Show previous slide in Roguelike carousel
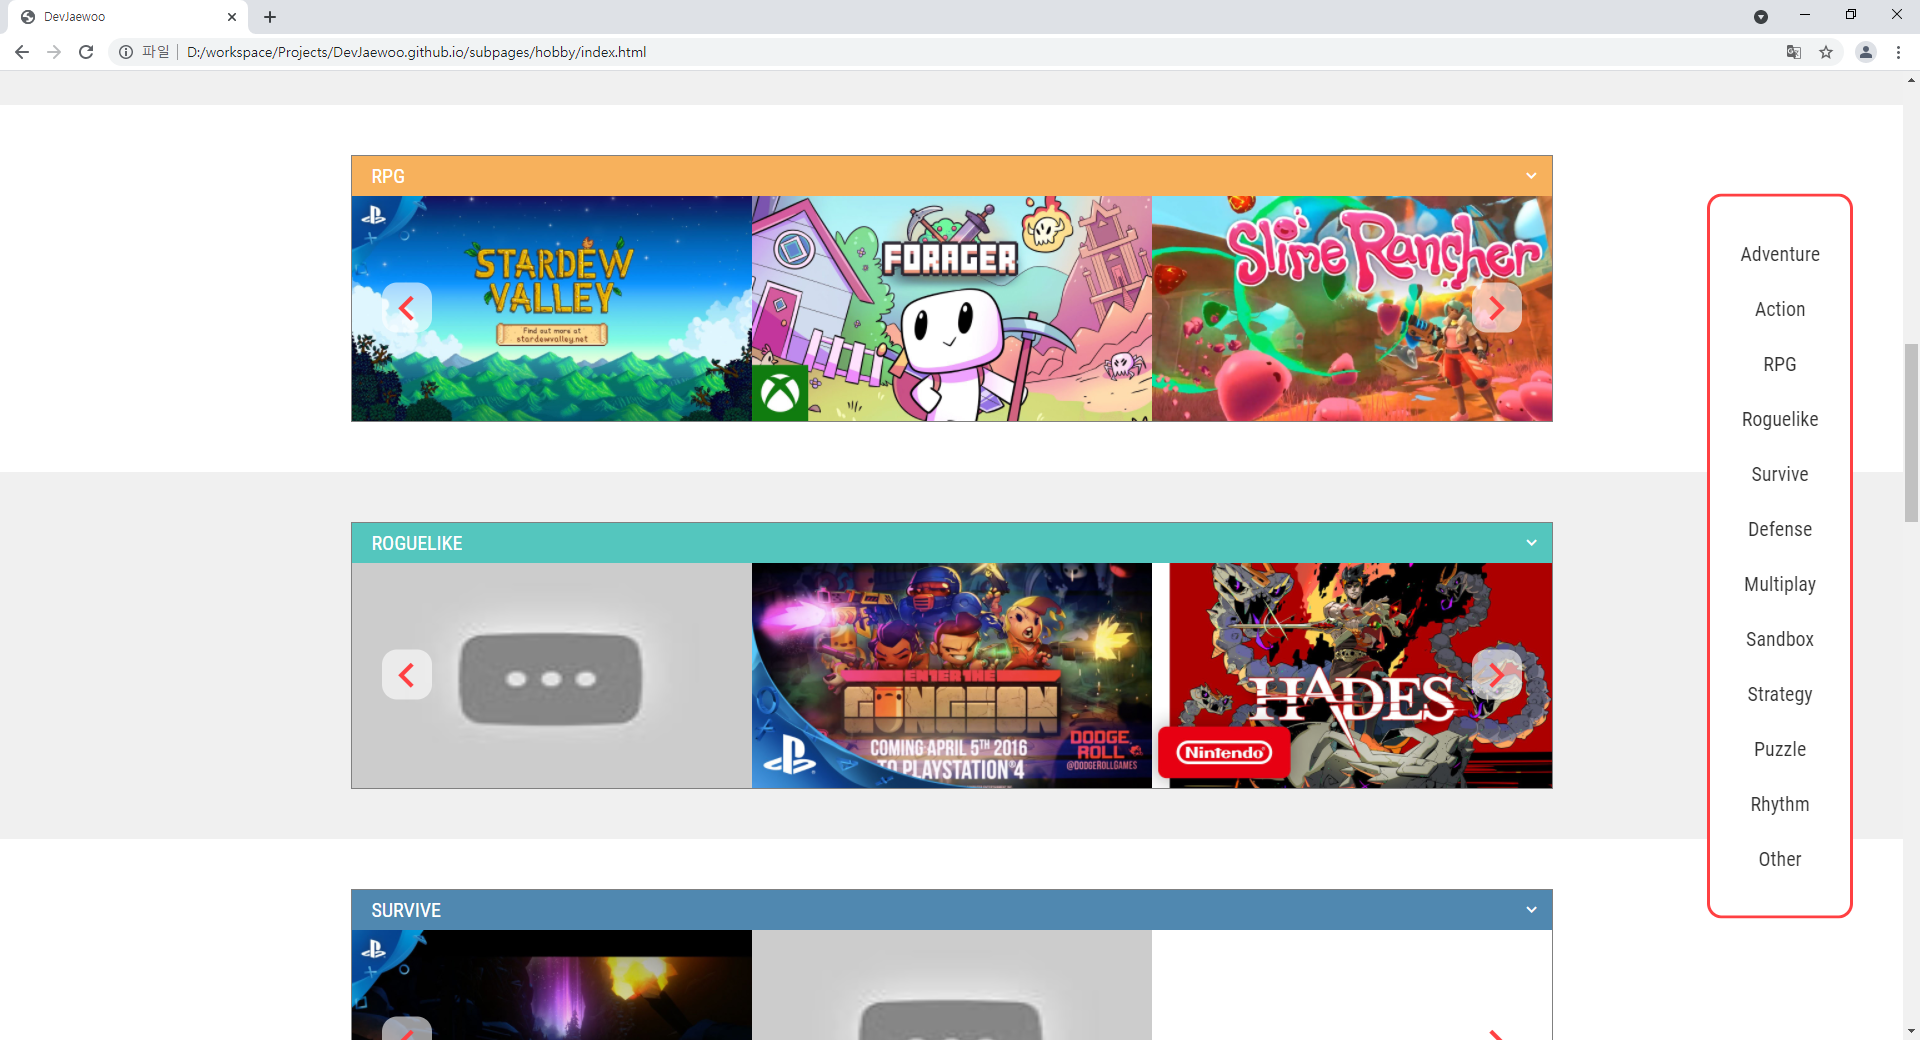Image resolution: width=1920 pixels, height=1040 pixels. click(x=407, y=675)
